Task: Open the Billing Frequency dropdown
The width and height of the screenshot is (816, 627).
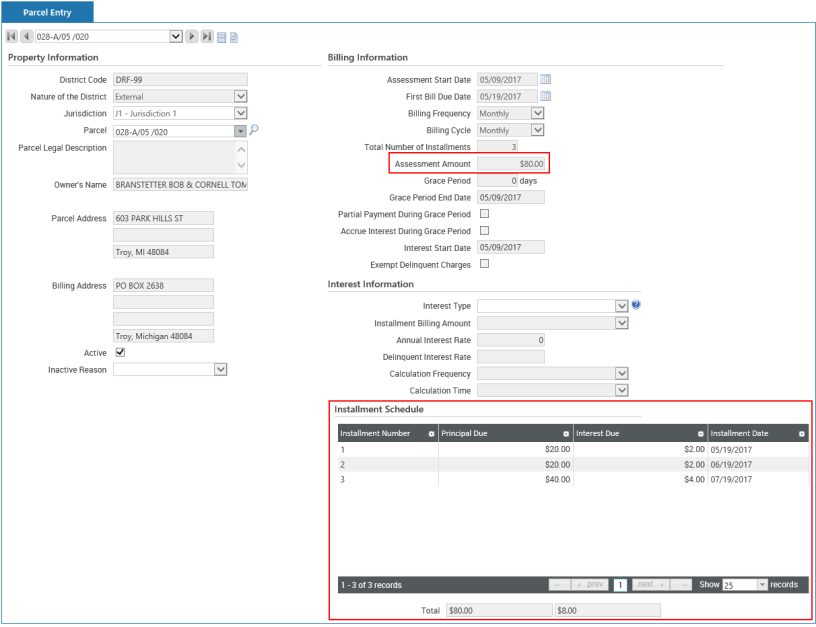Action: (x=538, y=114)
